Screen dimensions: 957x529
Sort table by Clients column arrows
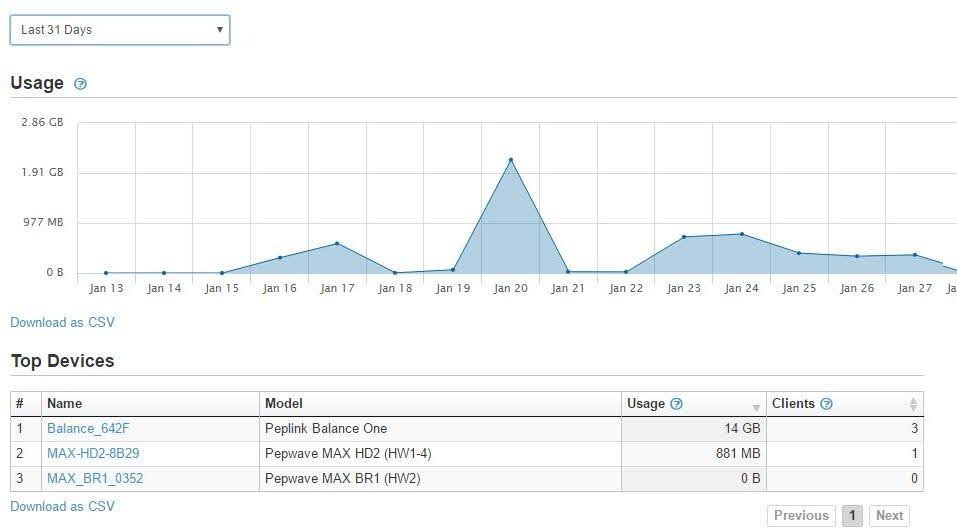913,404
